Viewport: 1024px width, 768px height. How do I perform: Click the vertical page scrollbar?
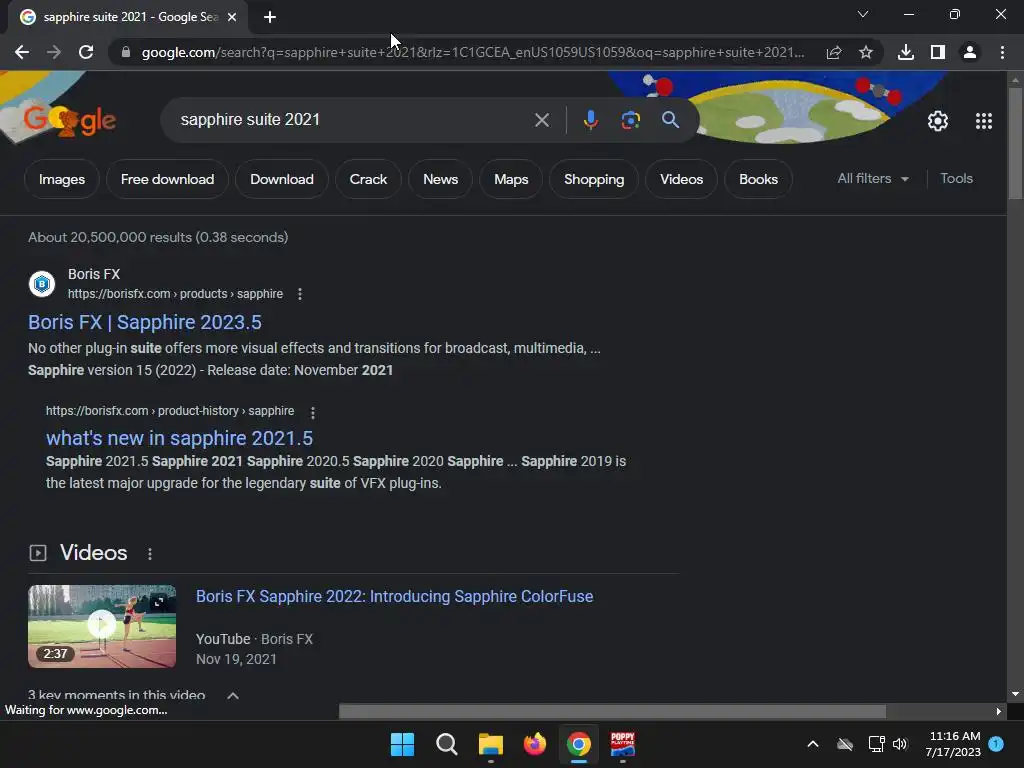coord(1015,143)
